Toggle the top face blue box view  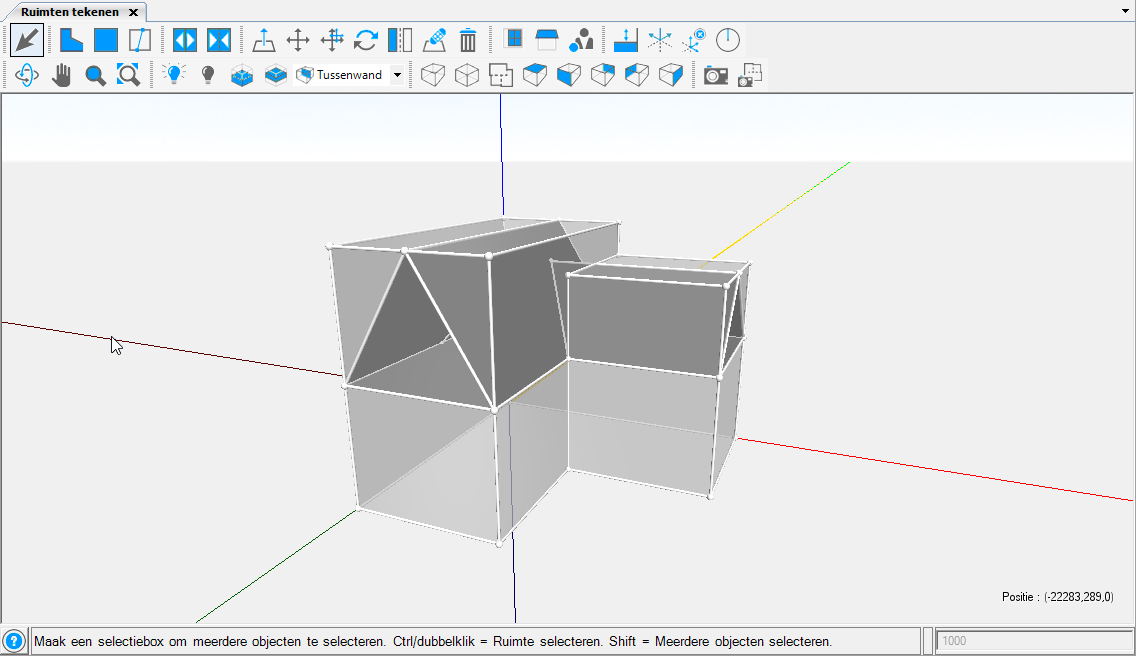point(535,75)
